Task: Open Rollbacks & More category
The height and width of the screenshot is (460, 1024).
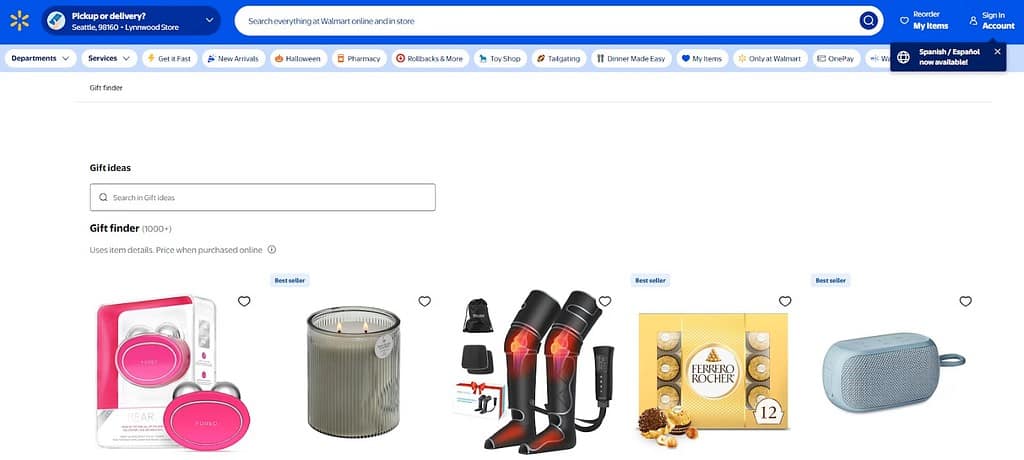Action: pos(429,58)
